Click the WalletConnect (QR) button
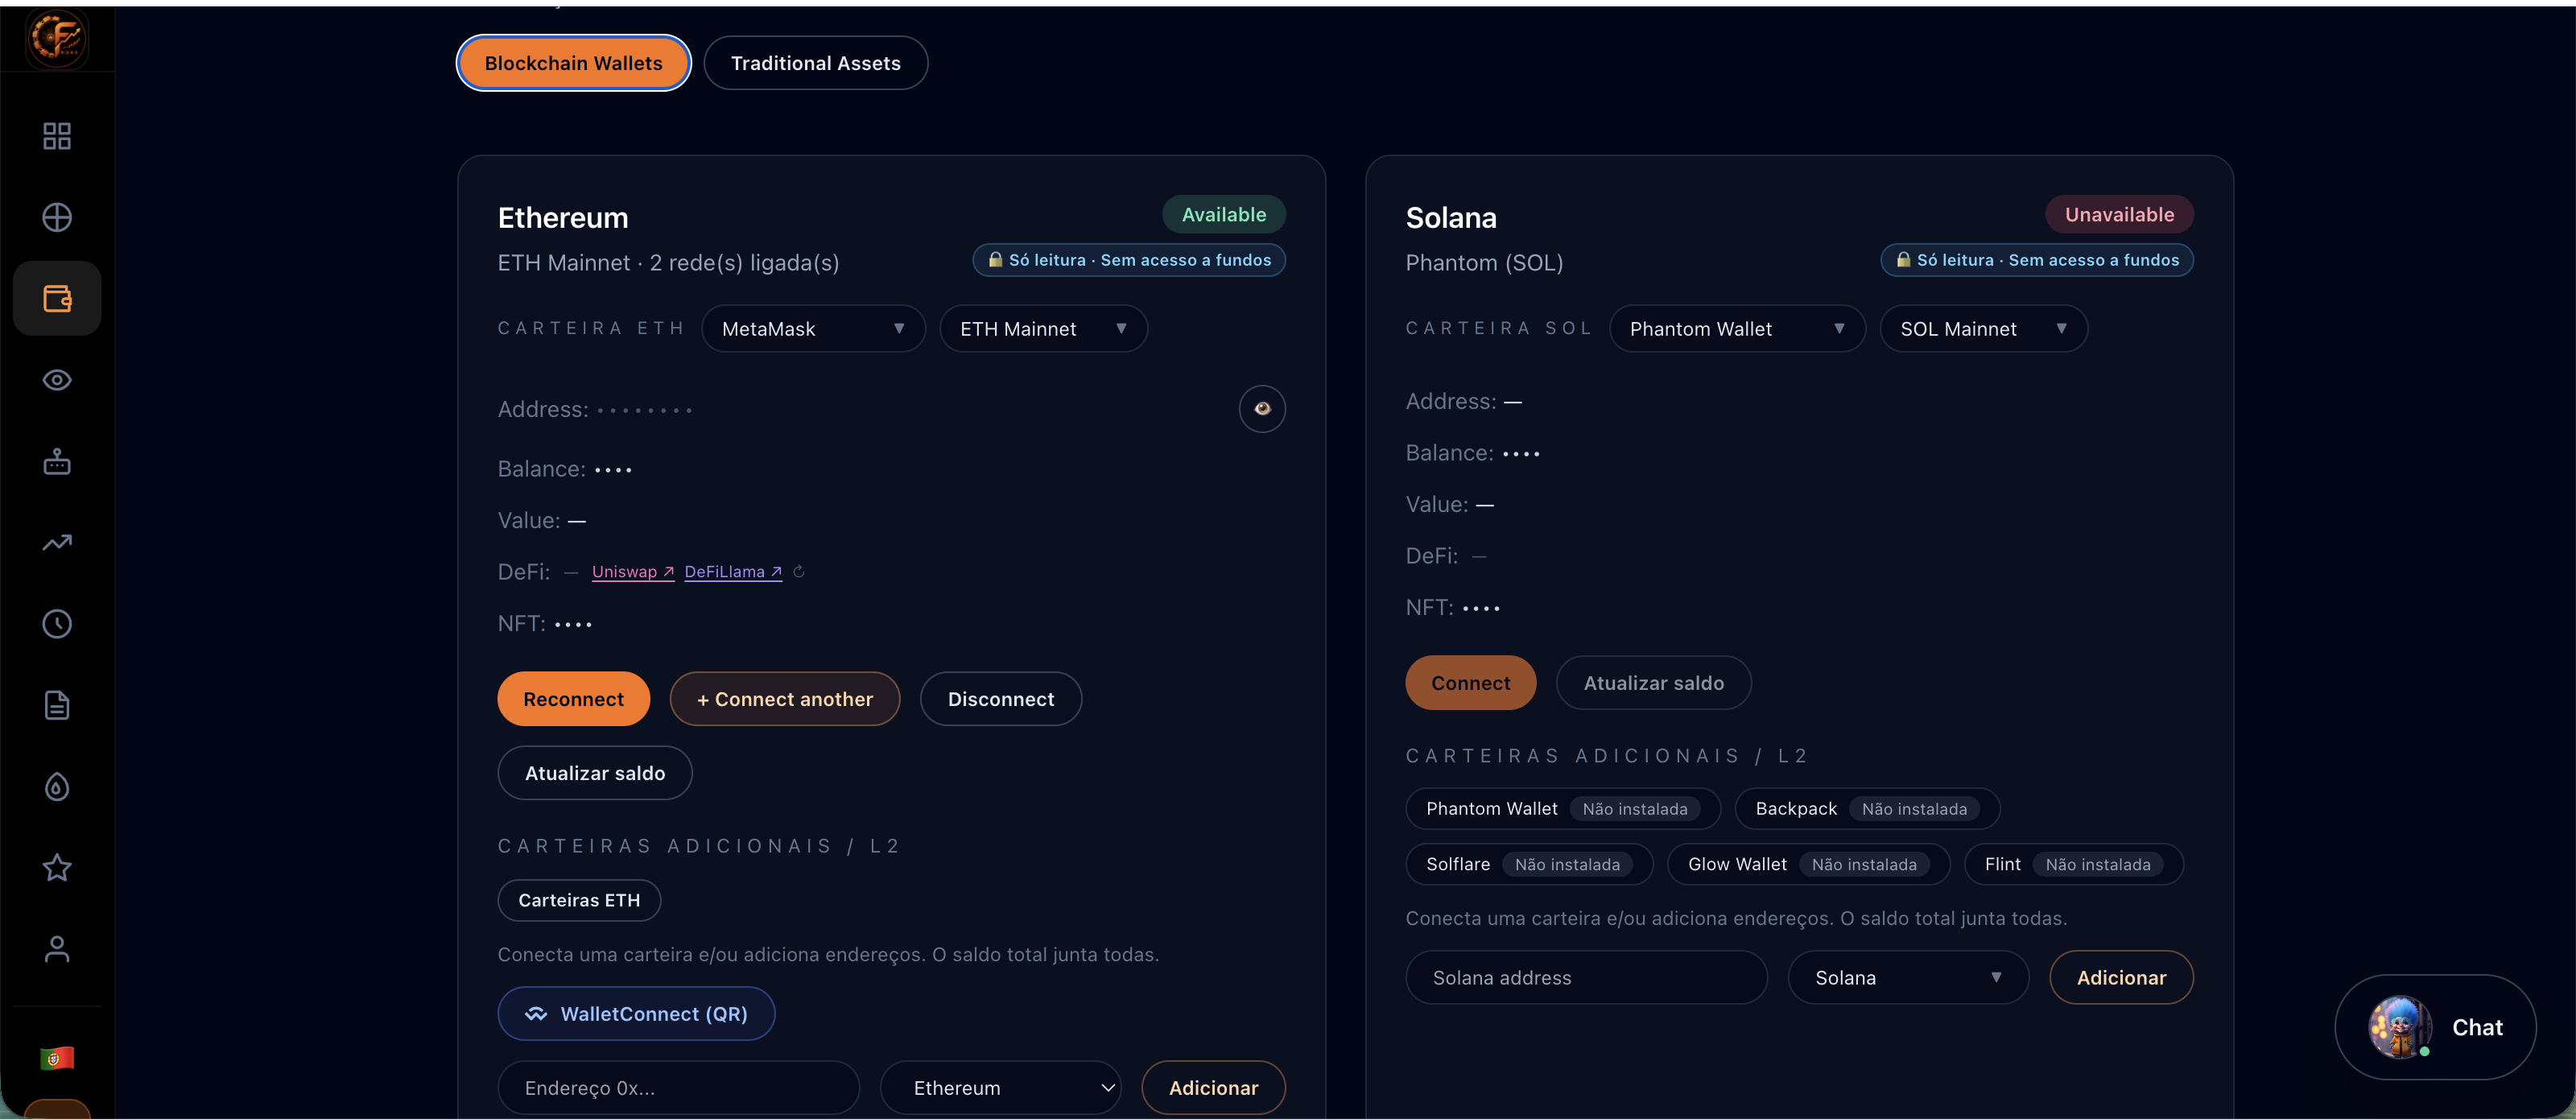 coord(636,1014)
